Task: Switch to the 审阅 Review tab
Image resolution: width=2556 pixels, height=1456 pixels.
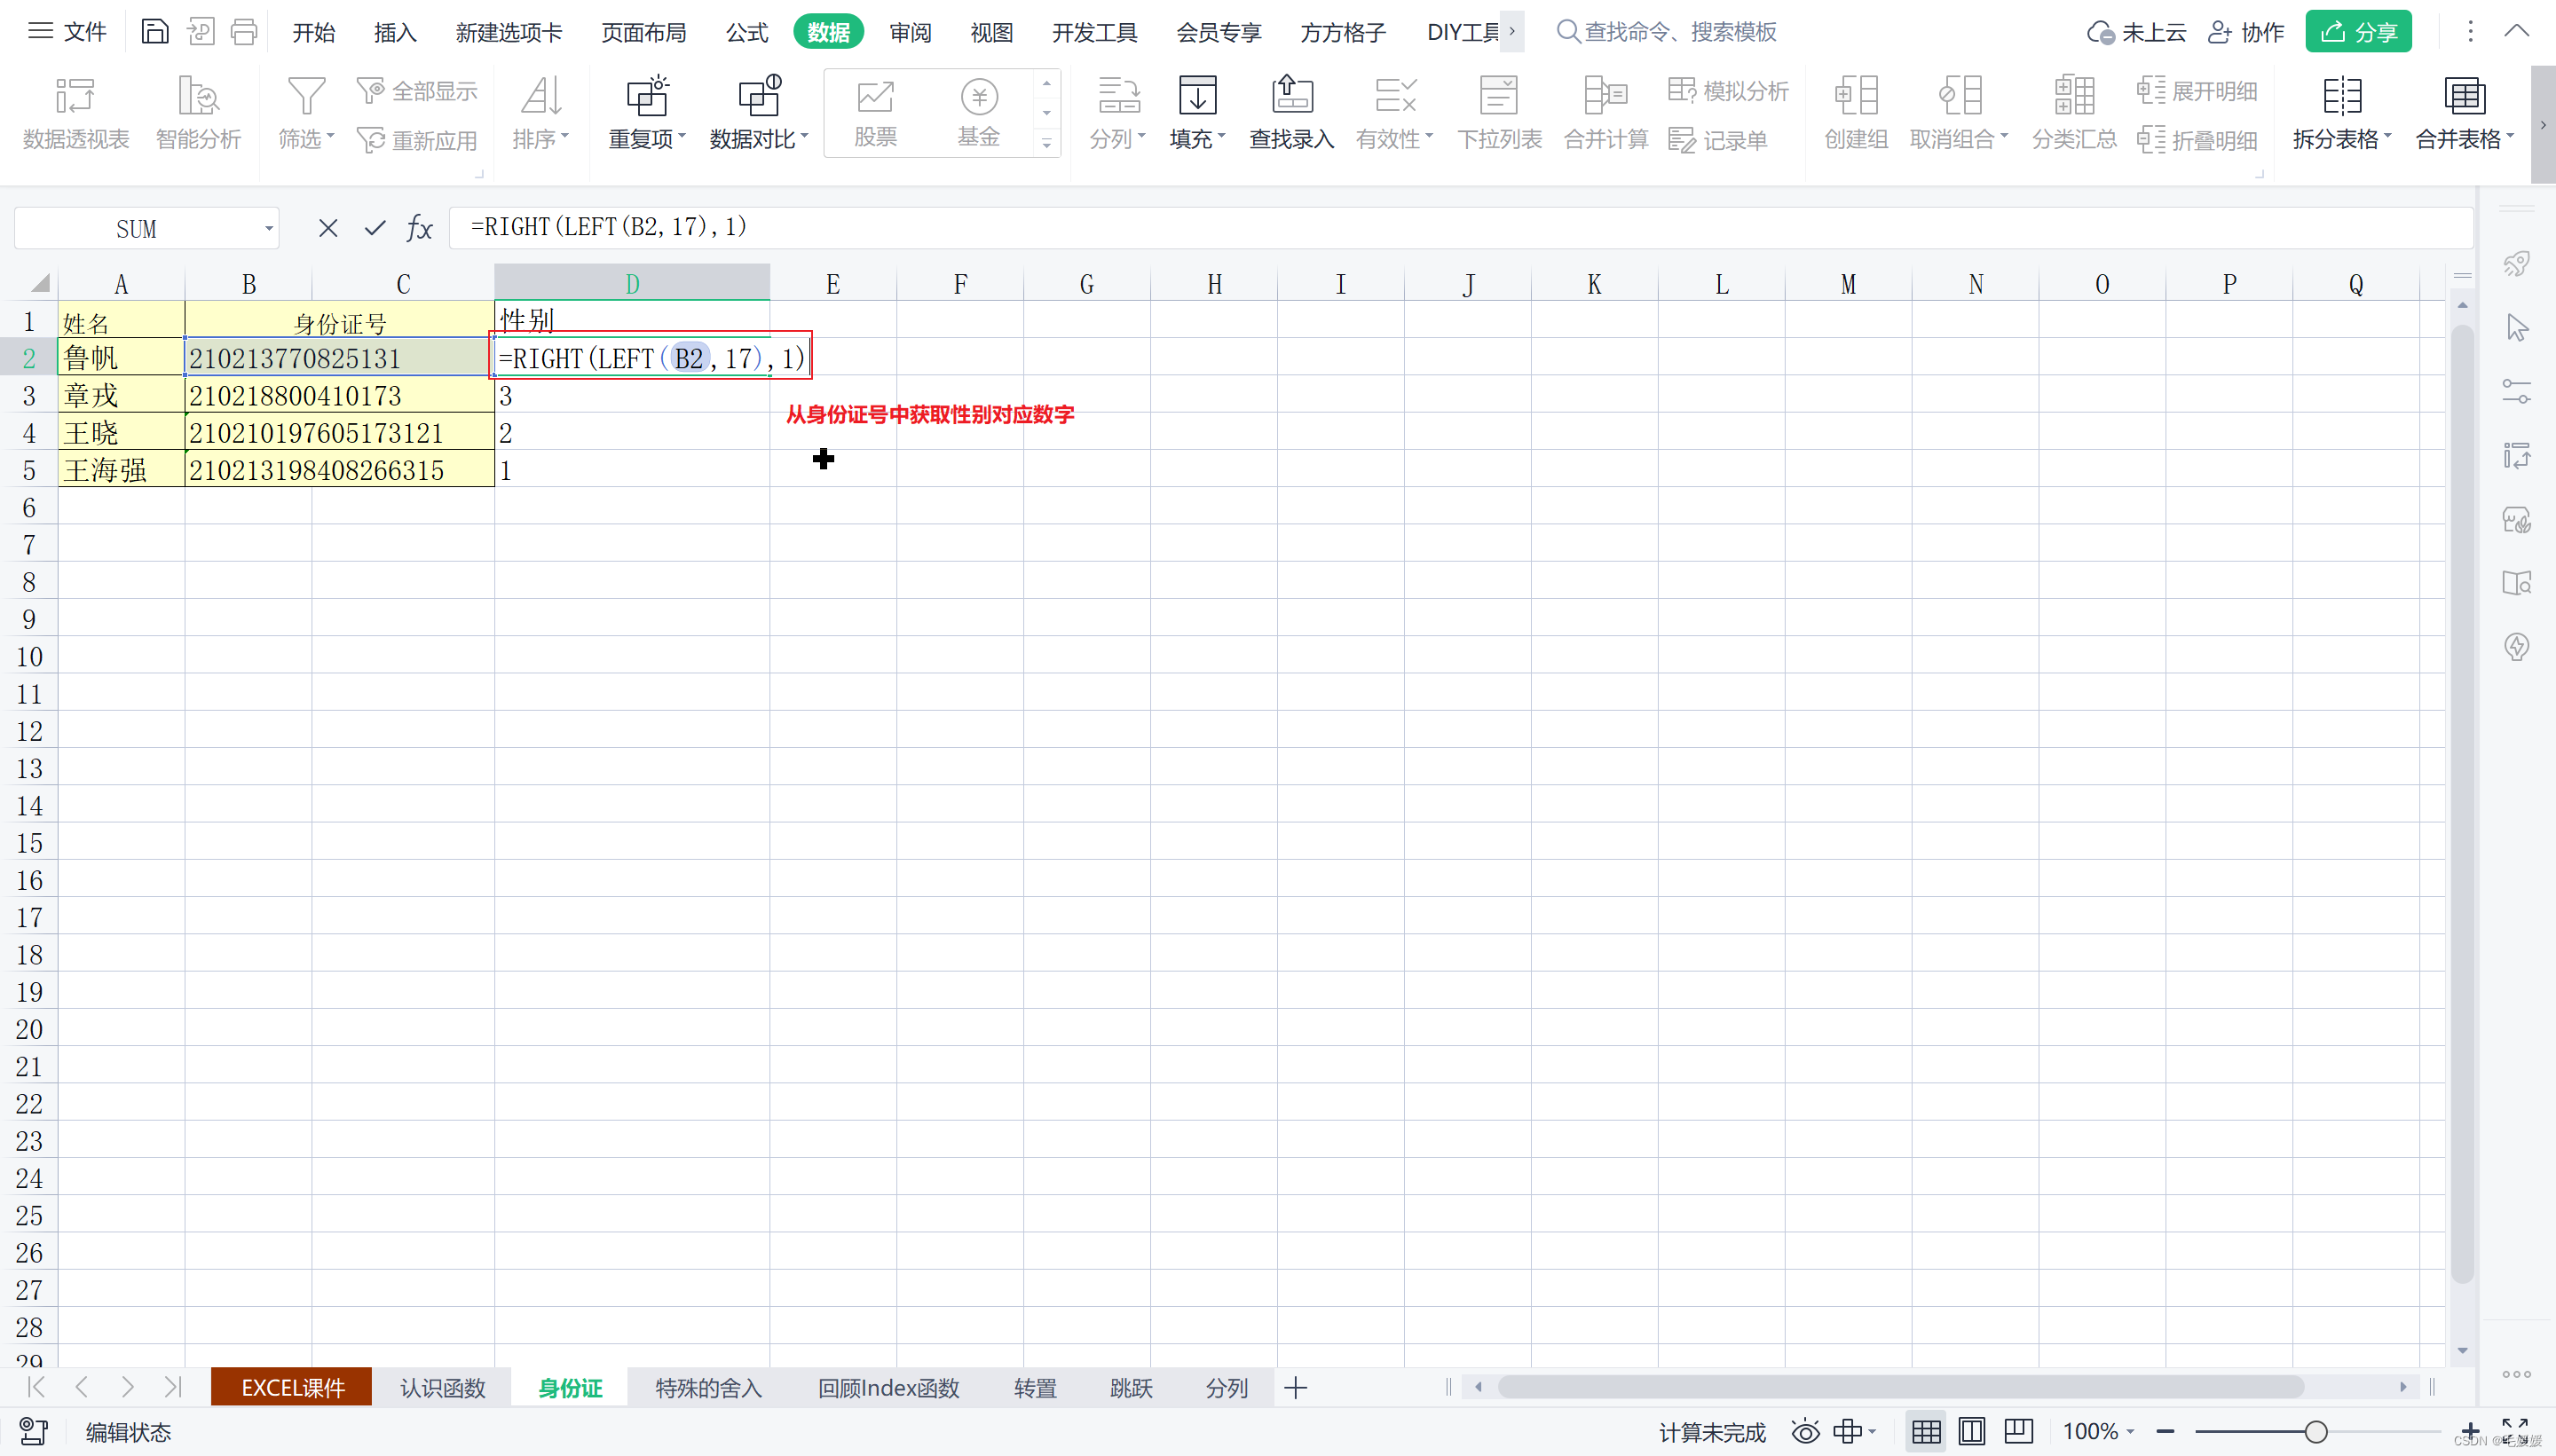Action: 910,32
